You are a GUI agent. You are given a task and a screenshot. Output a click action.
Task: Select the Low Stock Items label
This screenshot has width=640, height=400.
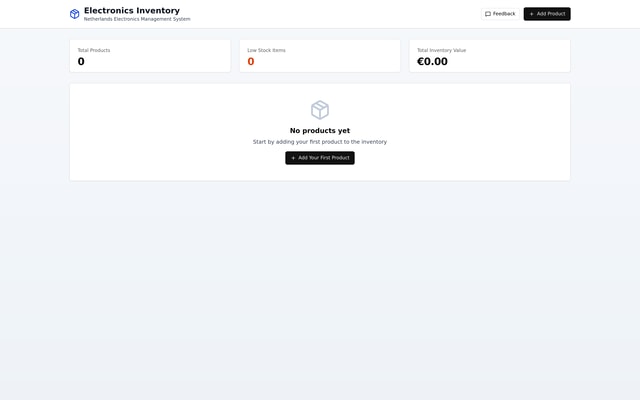coord(266,50)
